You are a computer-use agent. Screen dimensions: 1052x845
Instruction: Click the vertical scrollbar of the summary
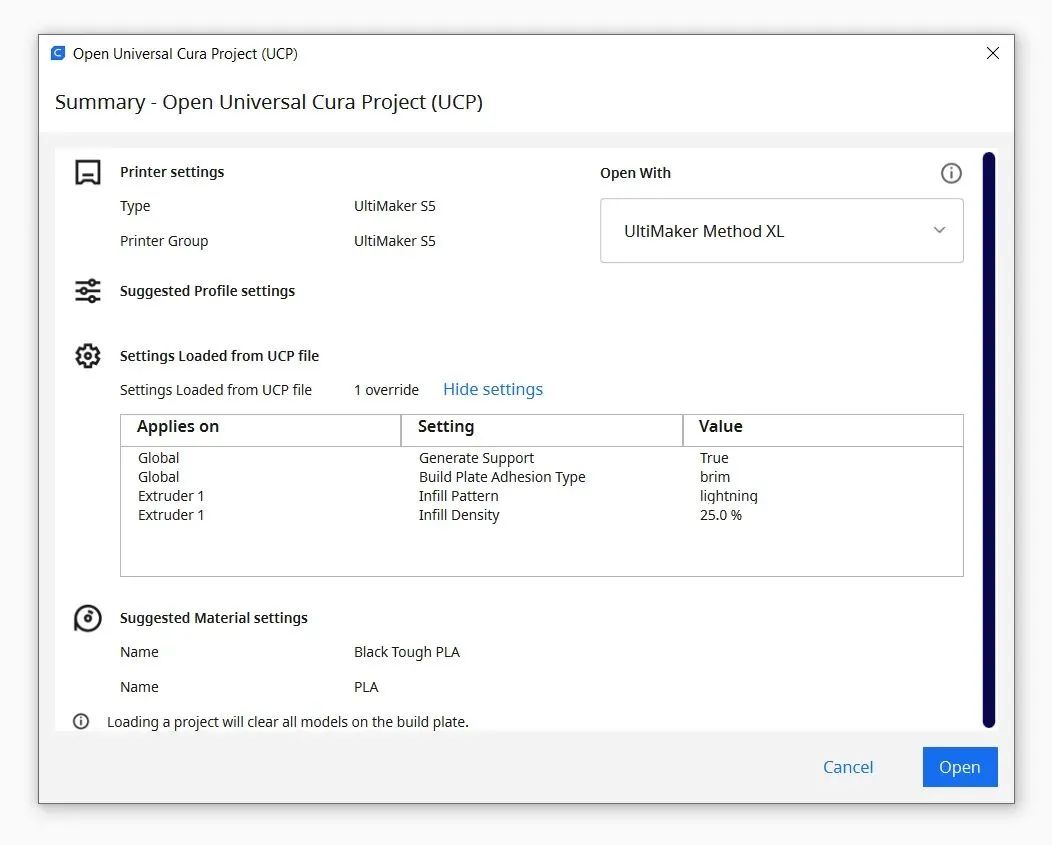[989, 440]
